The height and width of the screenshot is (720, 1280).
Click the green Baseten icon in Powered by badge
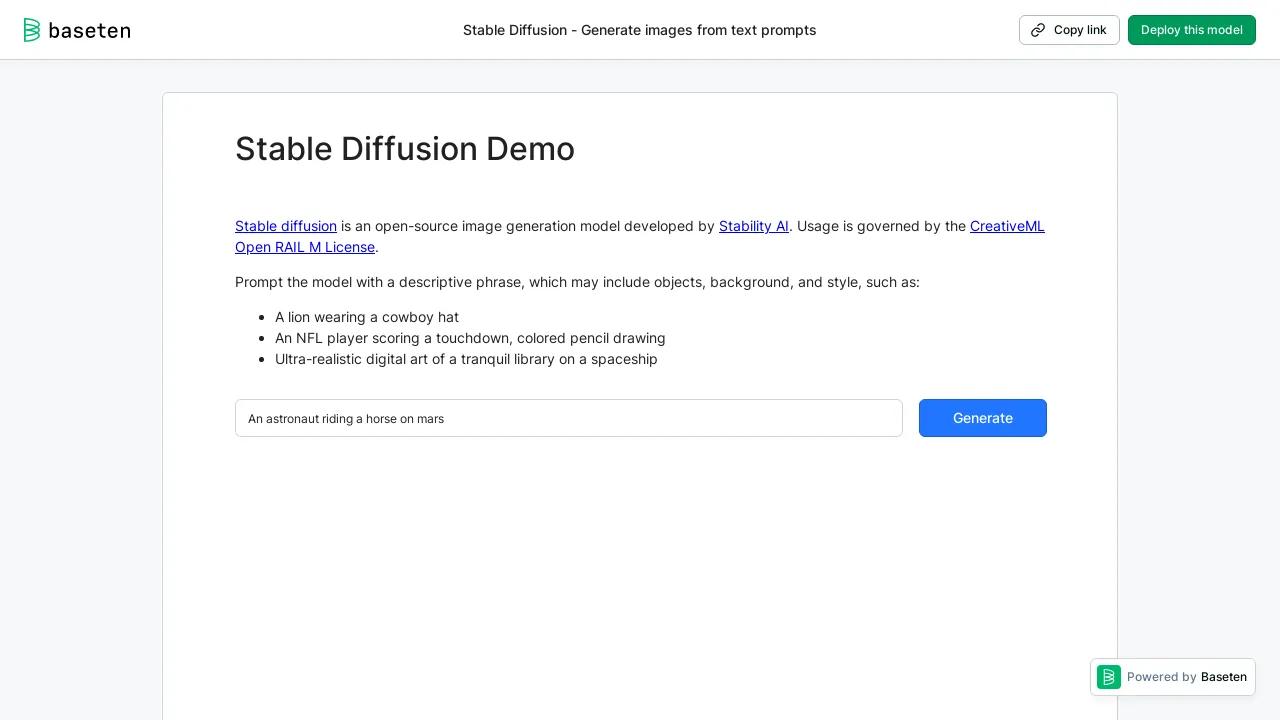pos(1109,677)
